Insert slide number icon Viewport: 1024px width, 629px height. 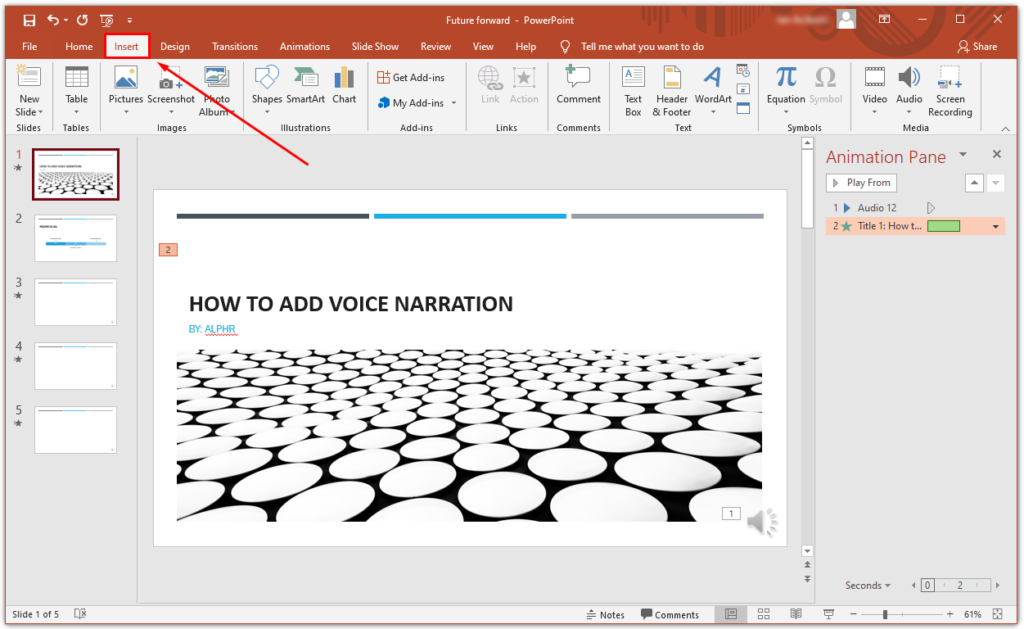coord(743,89)
